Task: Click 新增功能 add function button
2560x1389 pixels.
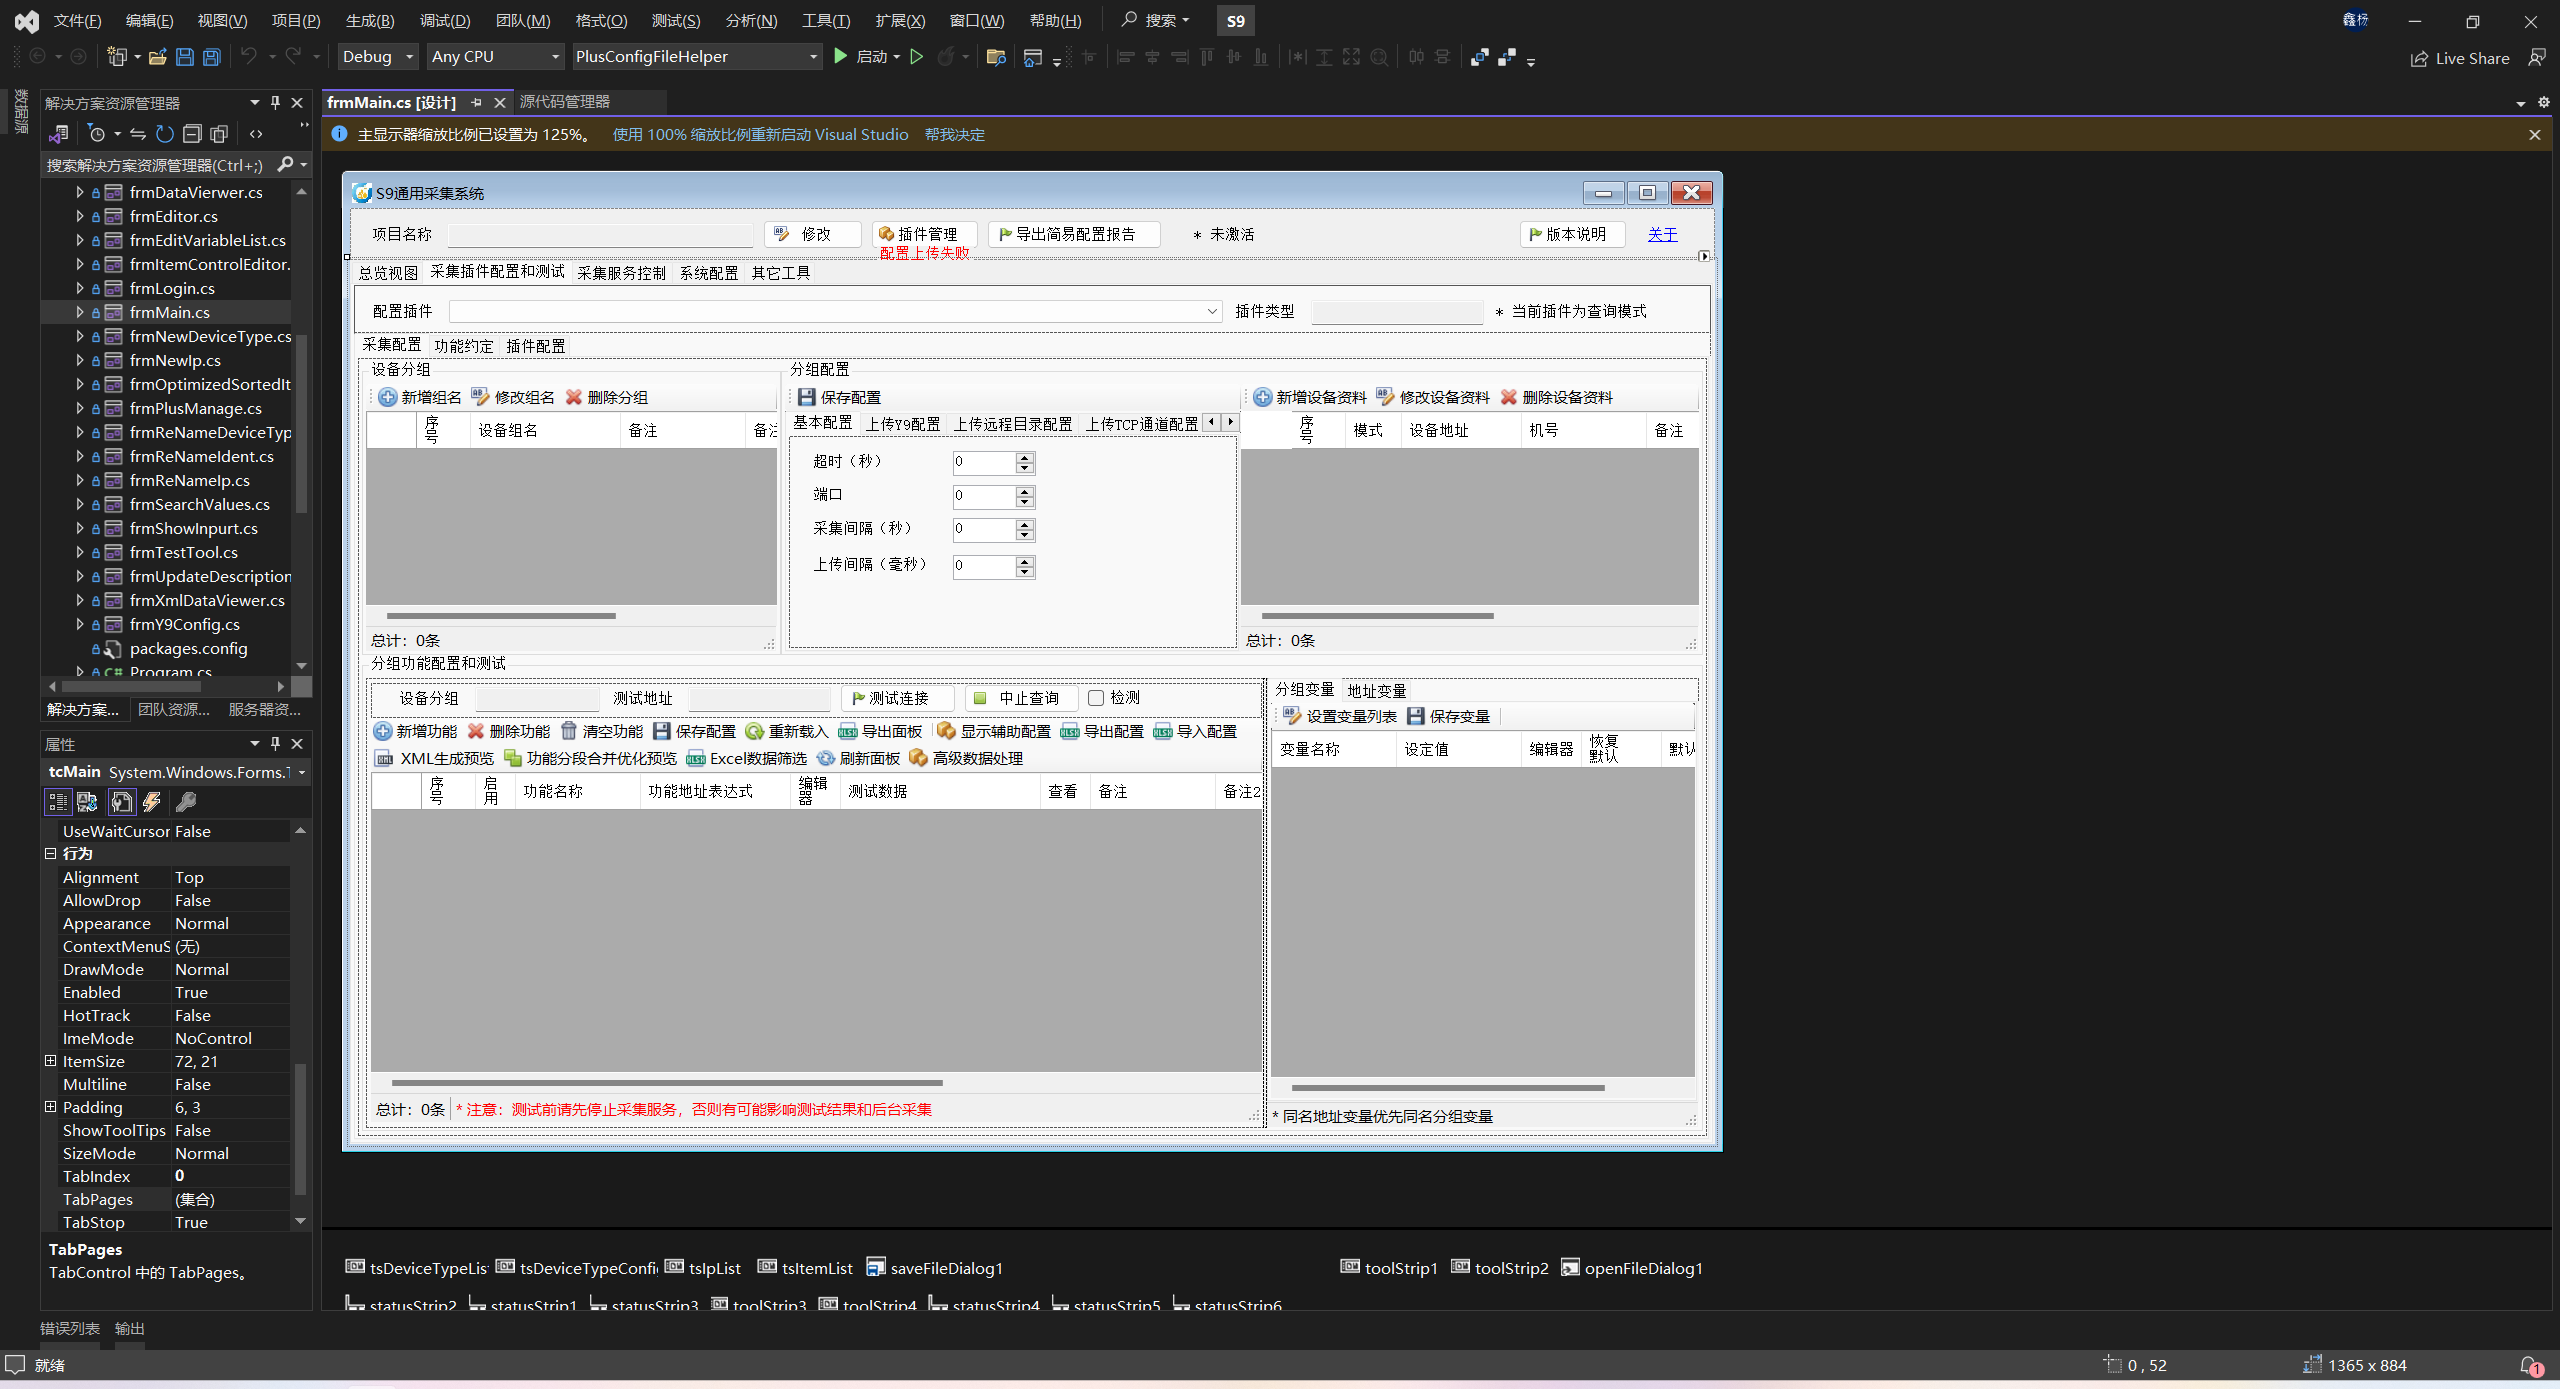Action: tap(415, 731)
